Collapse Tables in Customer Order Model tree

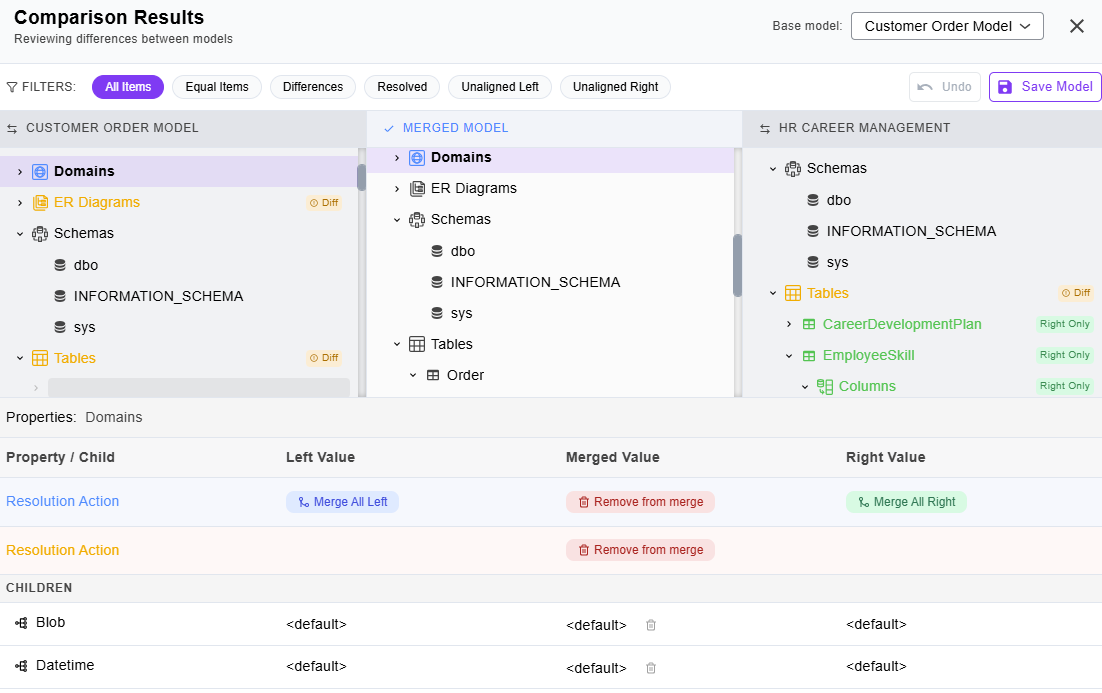click(x=20, y=358)
